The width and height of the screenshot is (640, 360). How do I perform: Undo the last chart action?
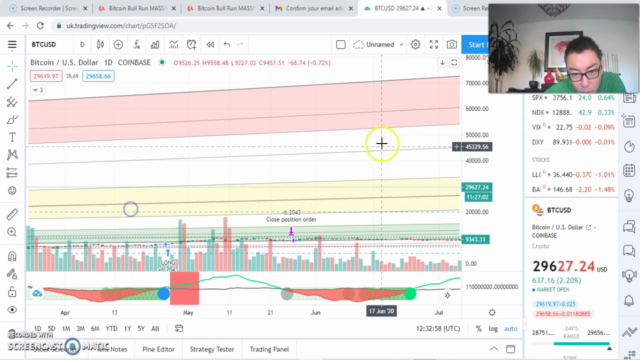[x=227, y=44]
